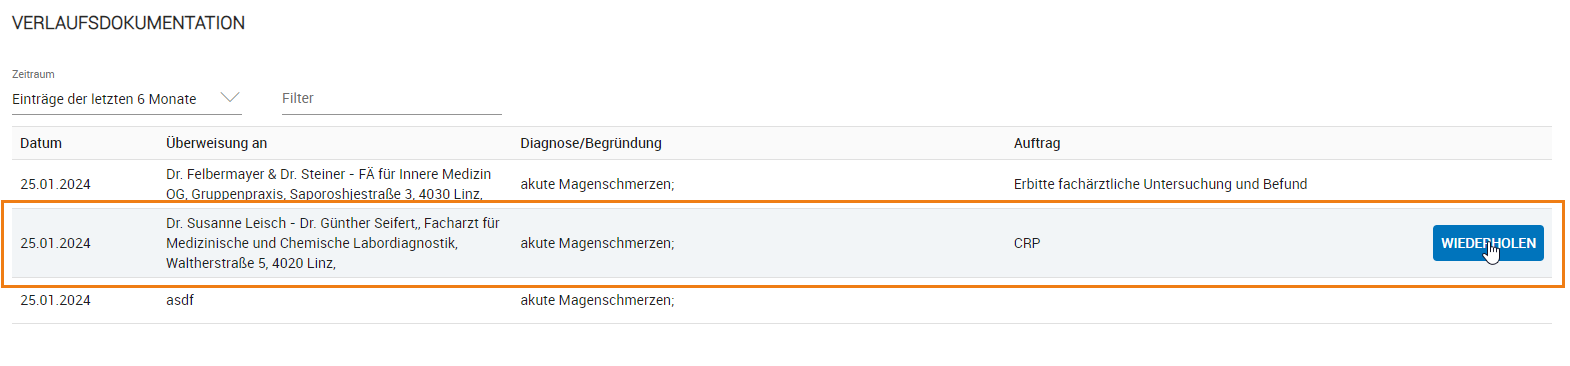Focus the Filter input field
Viewport: 1570px width, 366px height.
point(392,99)
